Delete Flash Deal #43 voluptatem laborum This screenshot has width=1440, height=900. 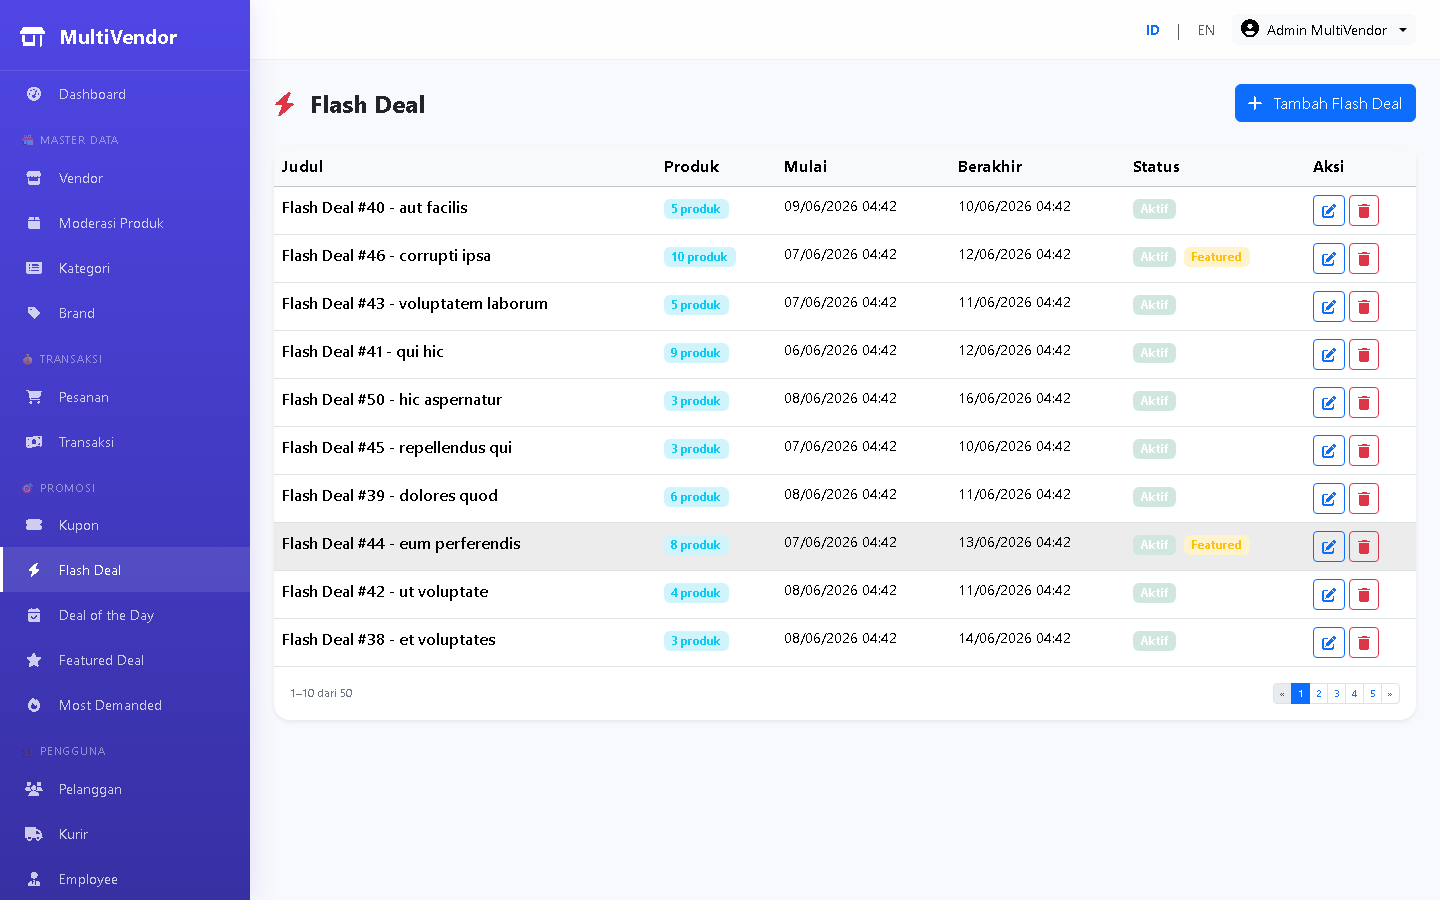[x=1364, y=307]
